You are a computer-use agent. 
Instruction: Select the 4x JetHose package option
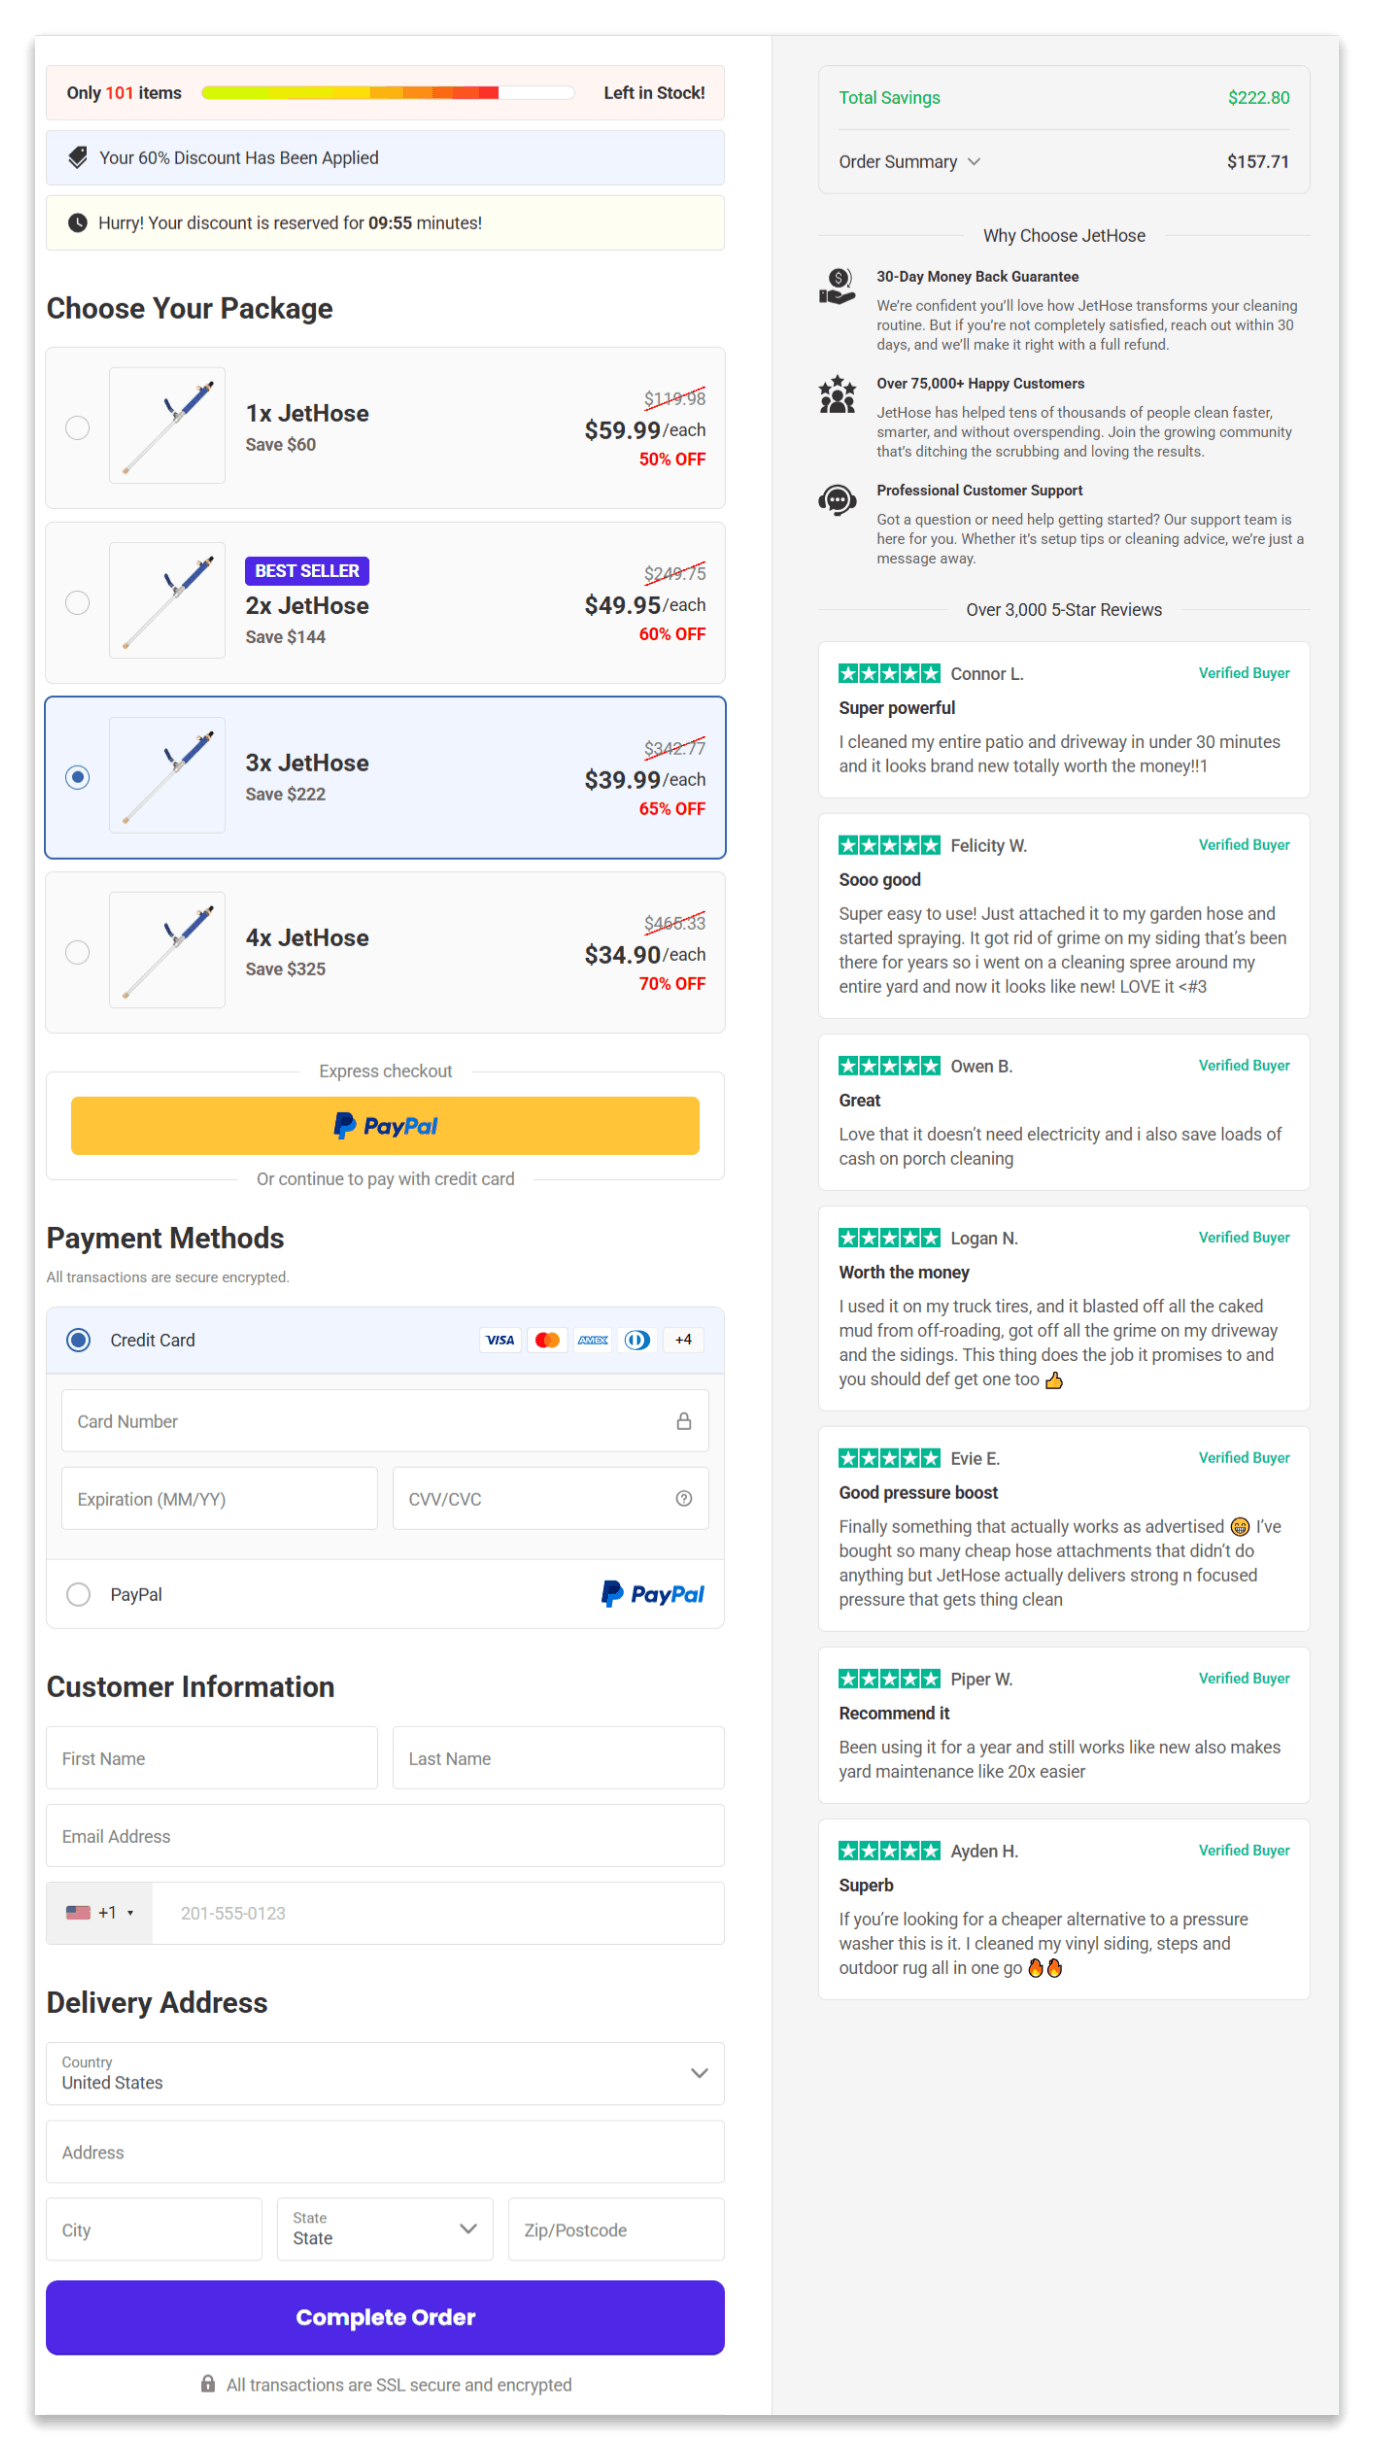point(78,953)
